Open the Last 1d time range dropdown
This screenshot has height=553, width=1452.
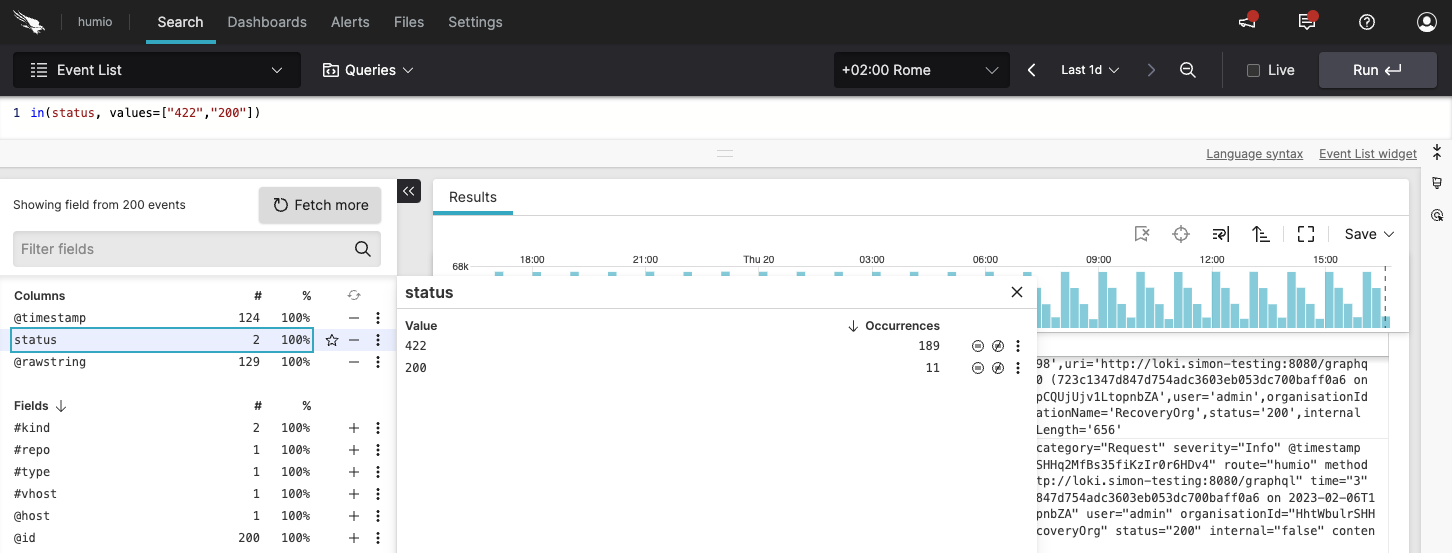point(1089,70)
